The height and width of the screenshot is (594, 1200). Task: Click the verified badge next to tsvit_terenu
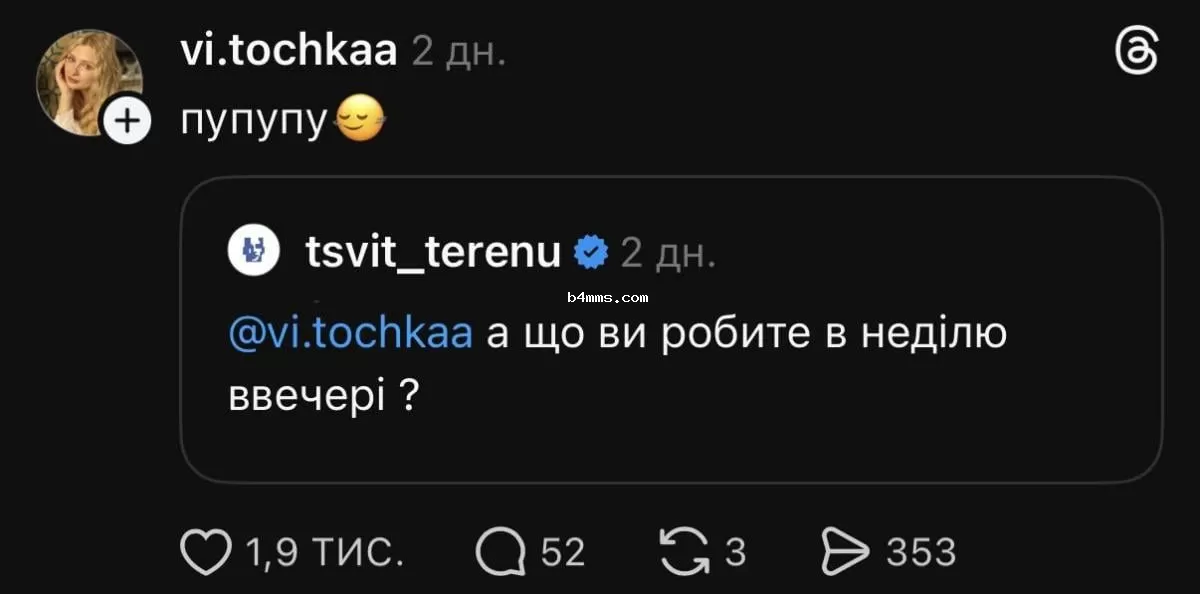click(x=590, y=251)
